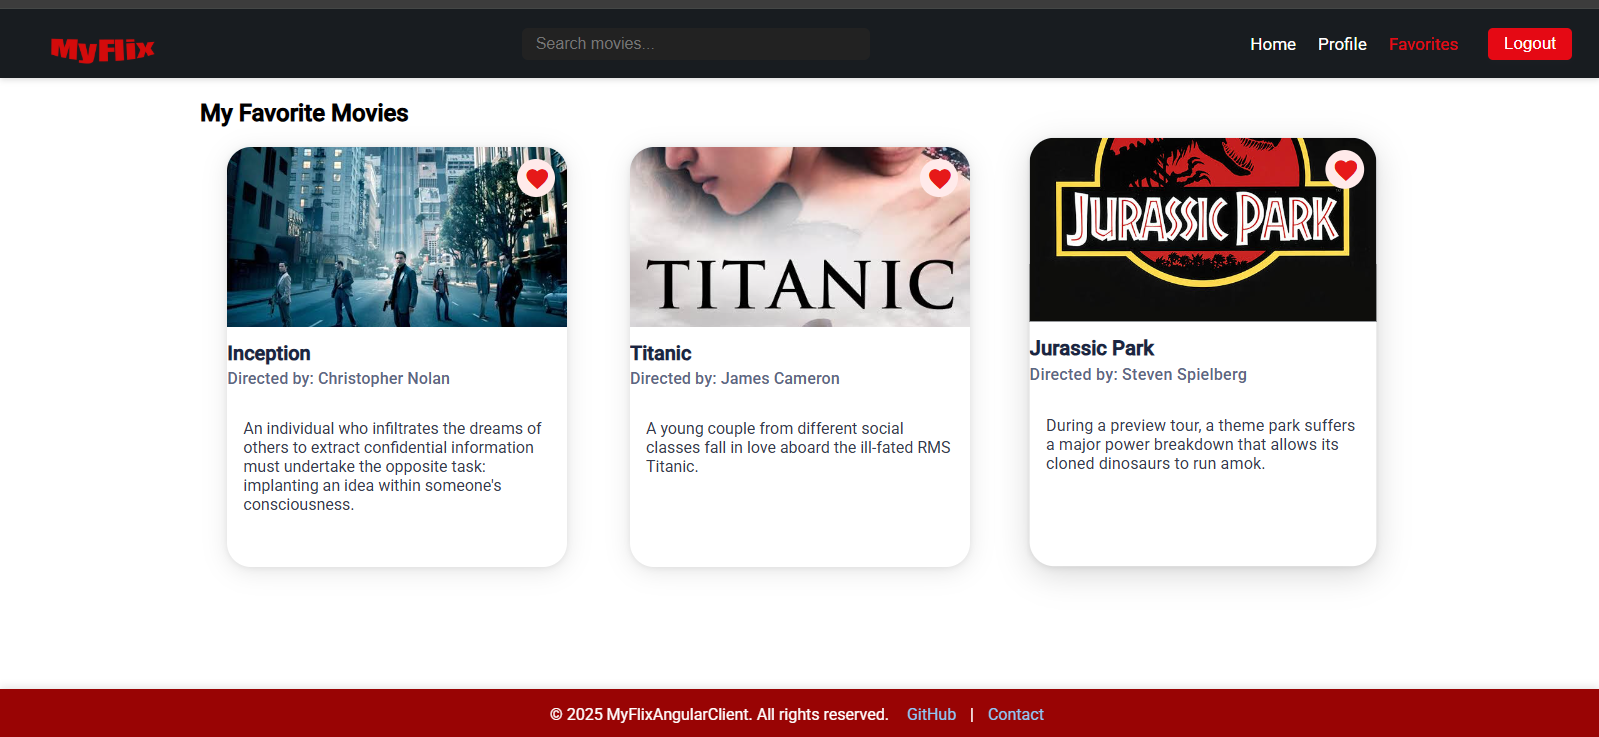Click the Jurassic Park movie title
The width and height of the screenshot is (1599, 737).
(1092, 348)
